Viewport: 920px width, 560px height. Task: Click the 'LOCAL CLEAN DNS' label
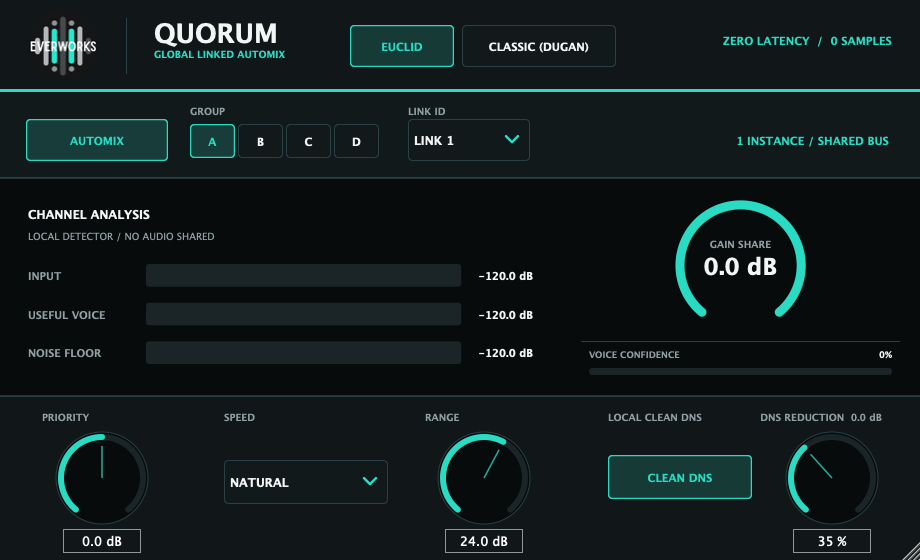pos(655,417)
